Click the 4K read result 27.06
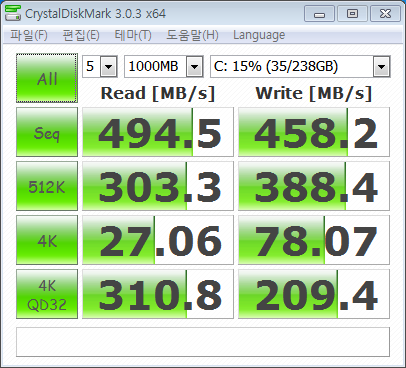Screen dimensions: 406x368 click(158, 240)
